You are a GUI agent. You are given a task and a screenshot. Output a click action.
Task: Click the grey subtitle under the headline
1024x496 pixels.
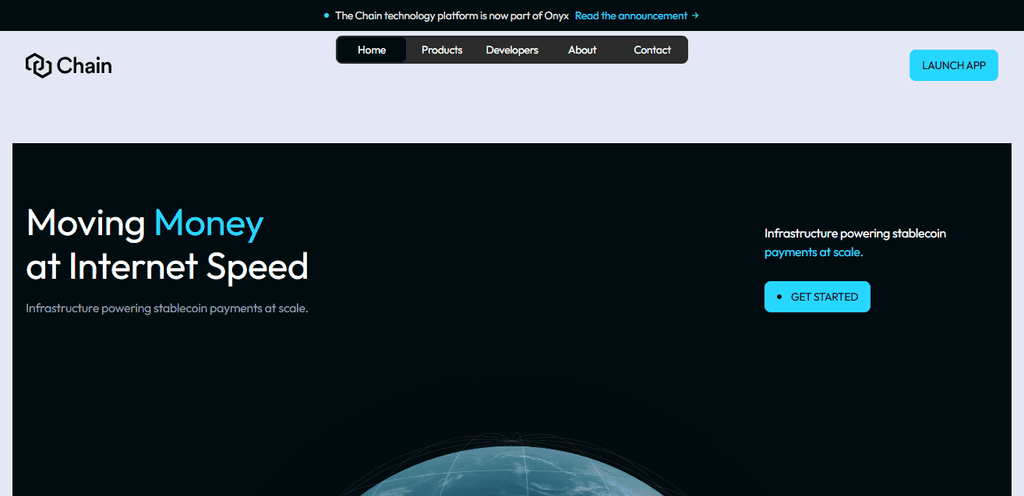point(167,308)
